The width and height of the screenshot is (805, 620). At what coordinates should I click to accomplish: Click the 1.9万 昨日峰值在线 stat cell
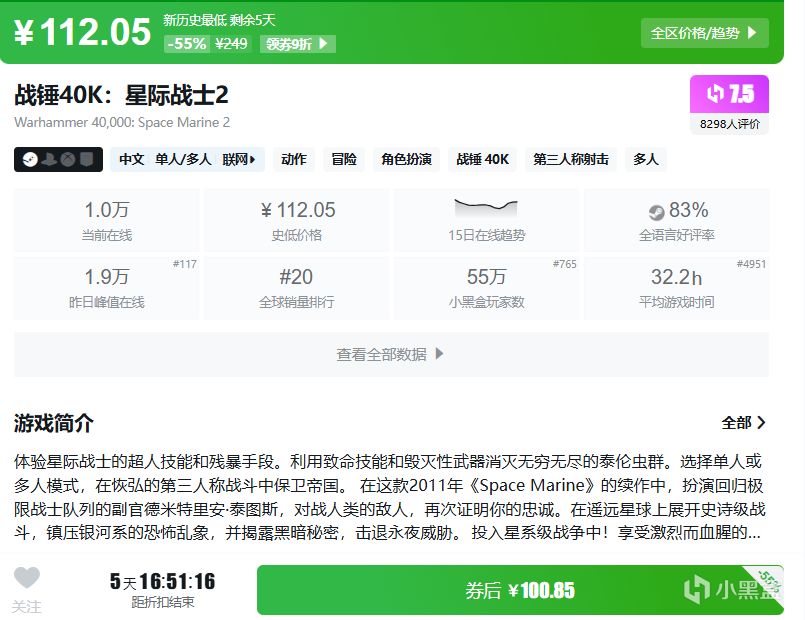point(107,288)
